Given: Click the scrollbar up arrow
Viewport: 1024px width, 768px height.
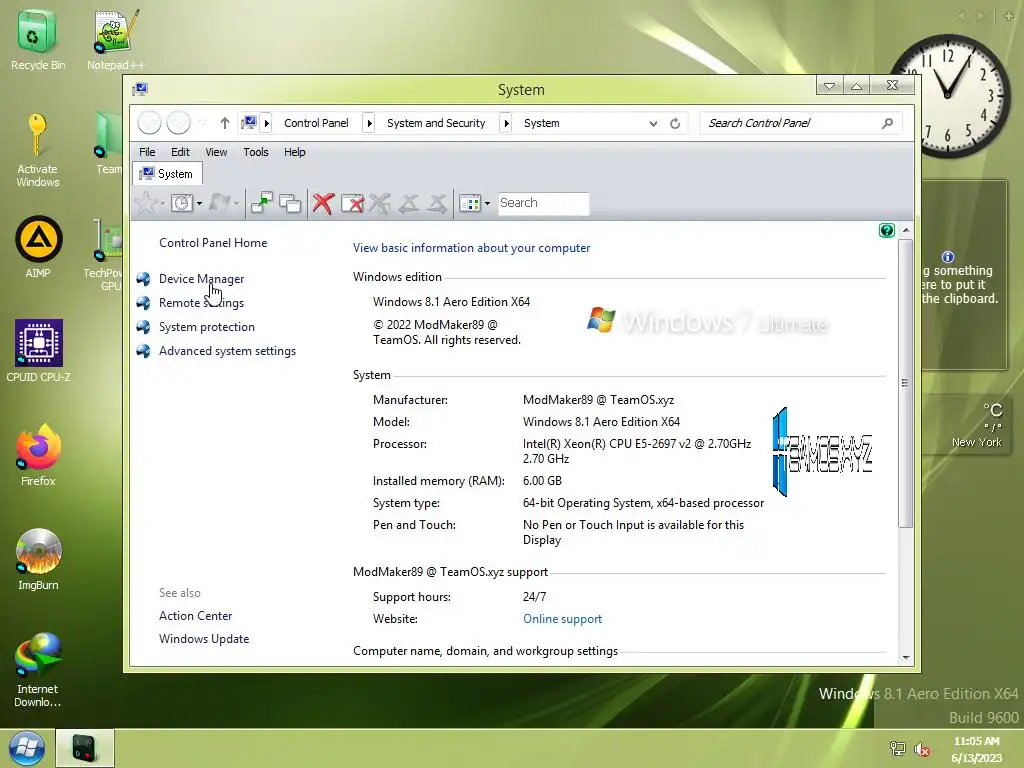Looking at the screenshot, I should point(905,230).
